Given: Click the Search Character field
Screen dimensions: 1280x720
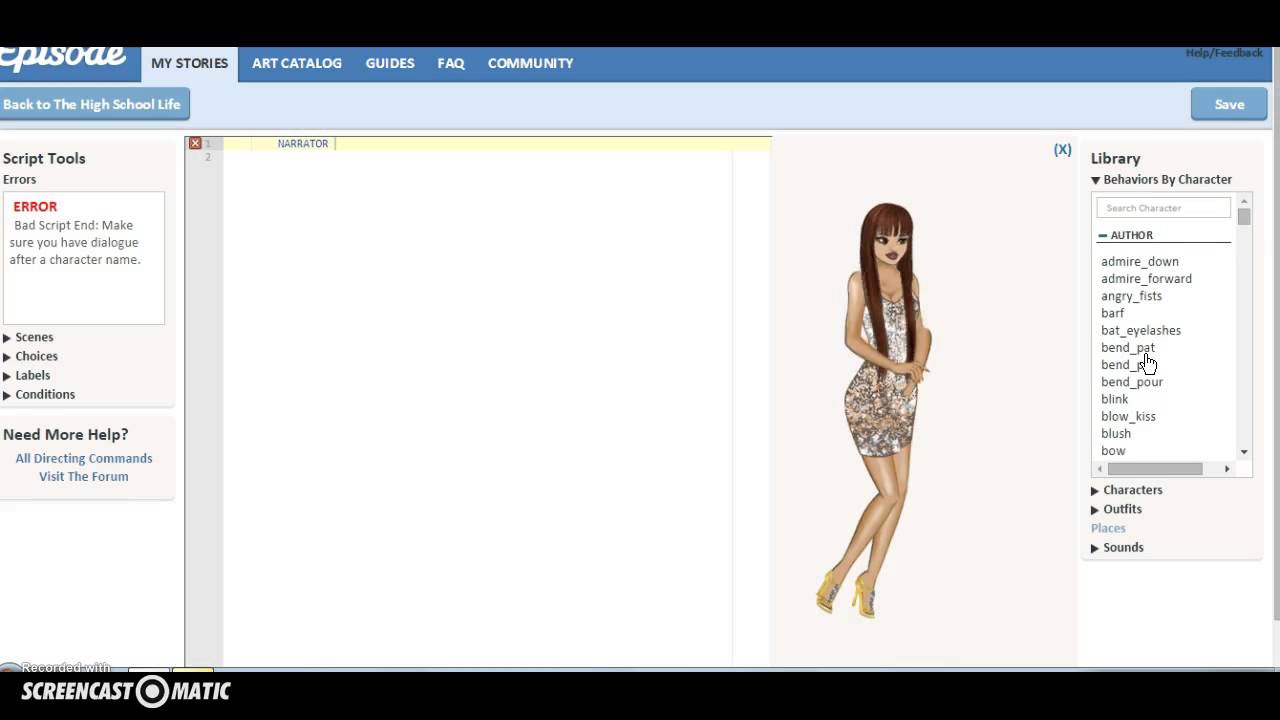Looking at the screenshot, I should point(1163,208).
